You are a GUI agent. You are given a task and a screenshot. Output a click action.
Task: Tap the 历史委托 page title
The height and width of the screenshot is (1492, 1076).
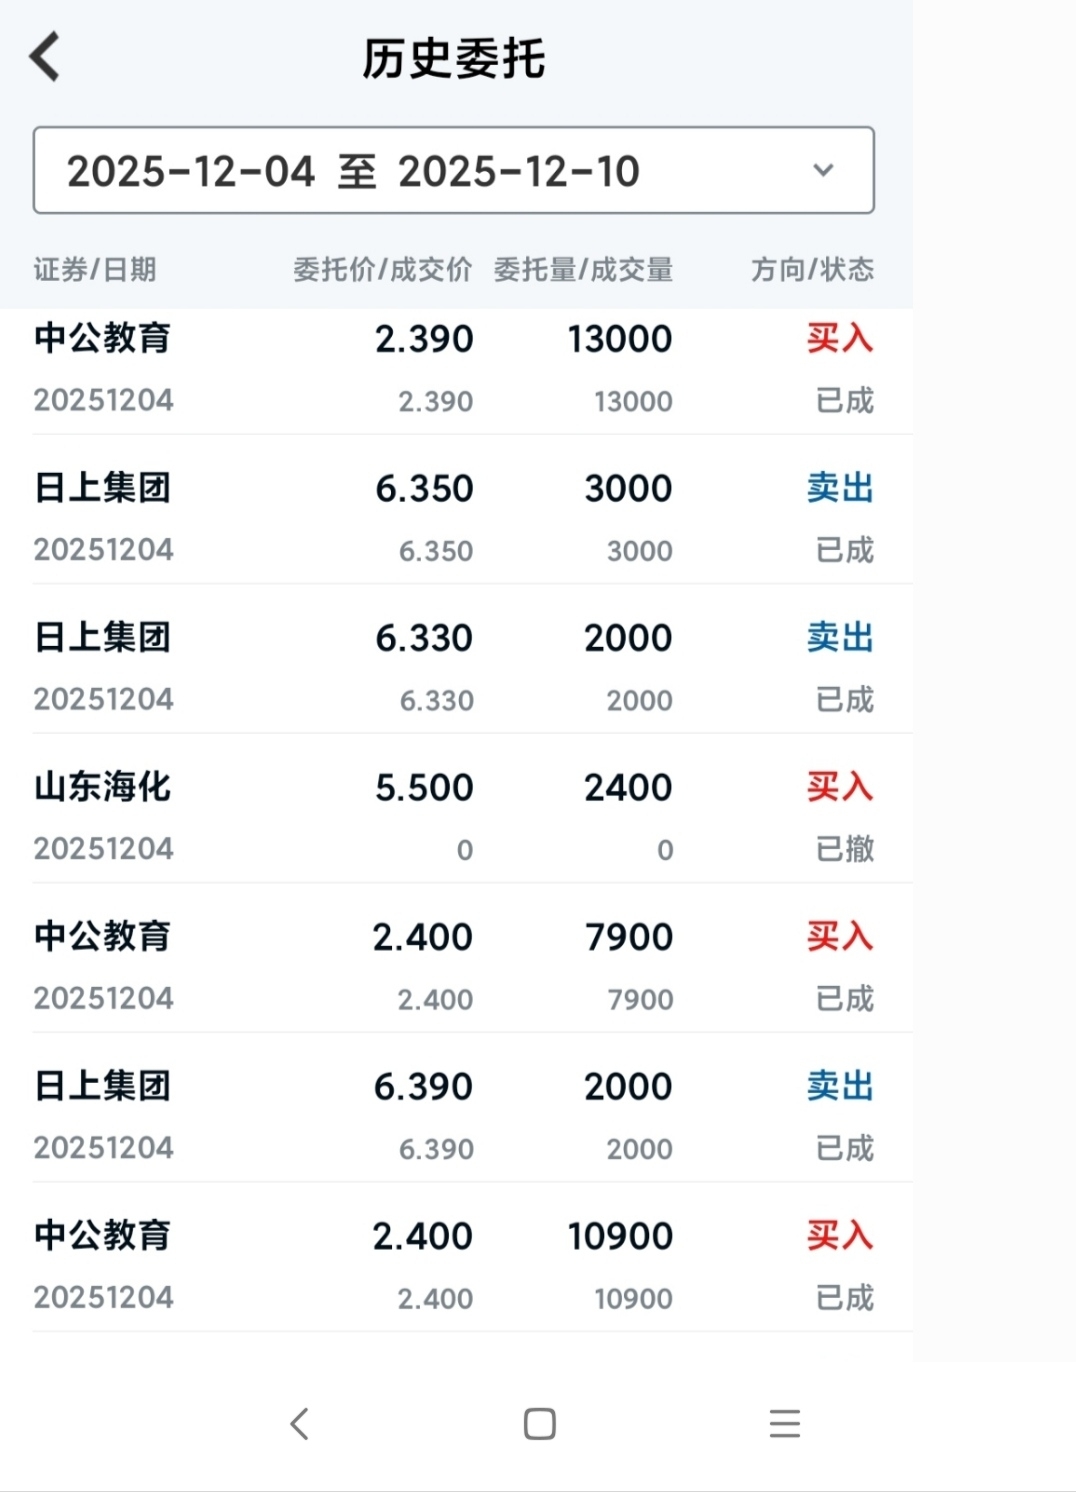point(454,58)
